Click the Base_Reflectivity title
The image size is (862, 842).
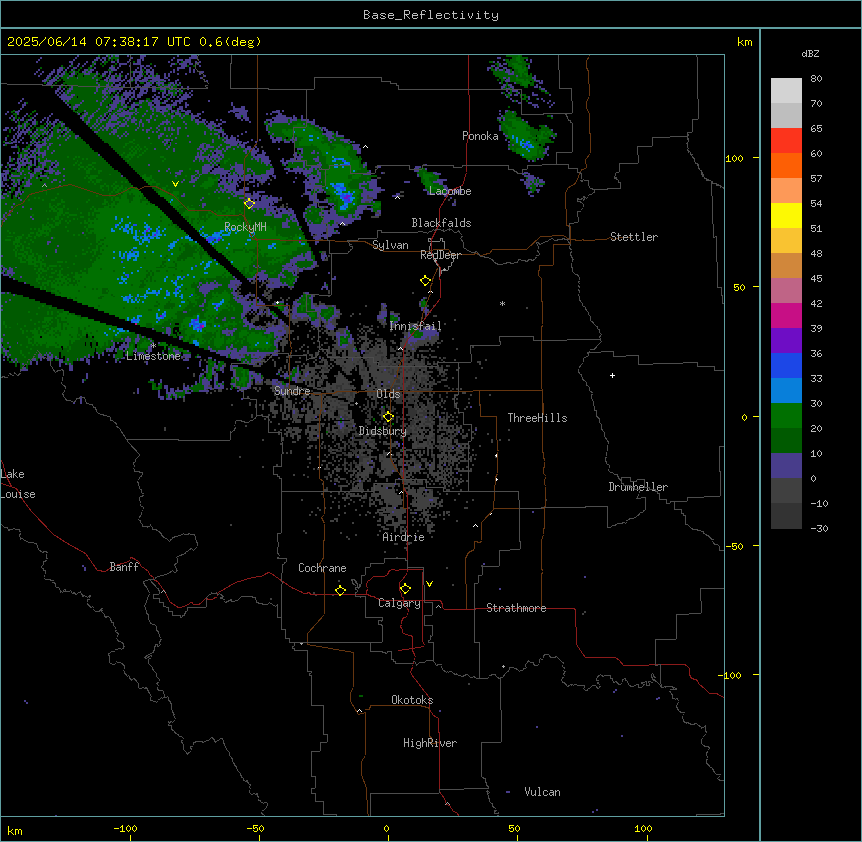(431, 15)
